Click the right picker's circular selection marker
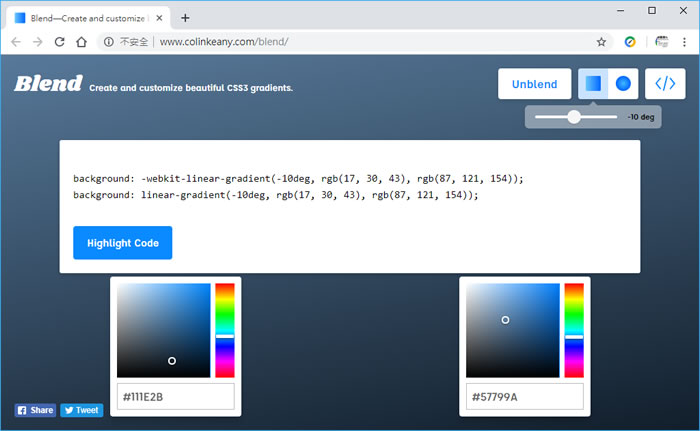This screenshot has width=700, height=431. click(505, 320)
